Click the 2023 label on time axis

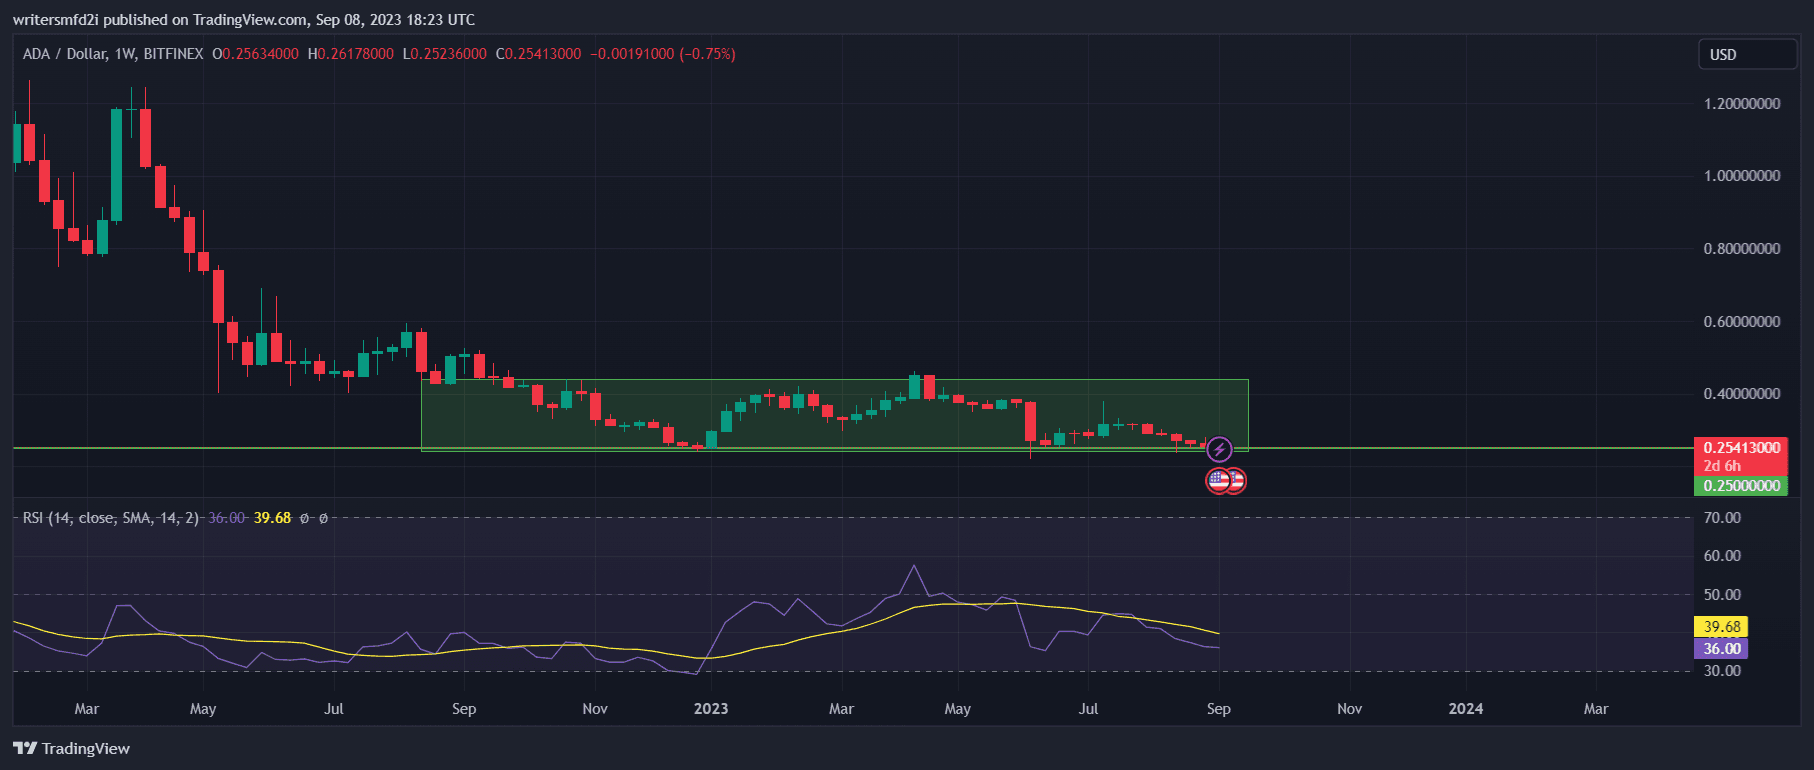coord(711,709)
